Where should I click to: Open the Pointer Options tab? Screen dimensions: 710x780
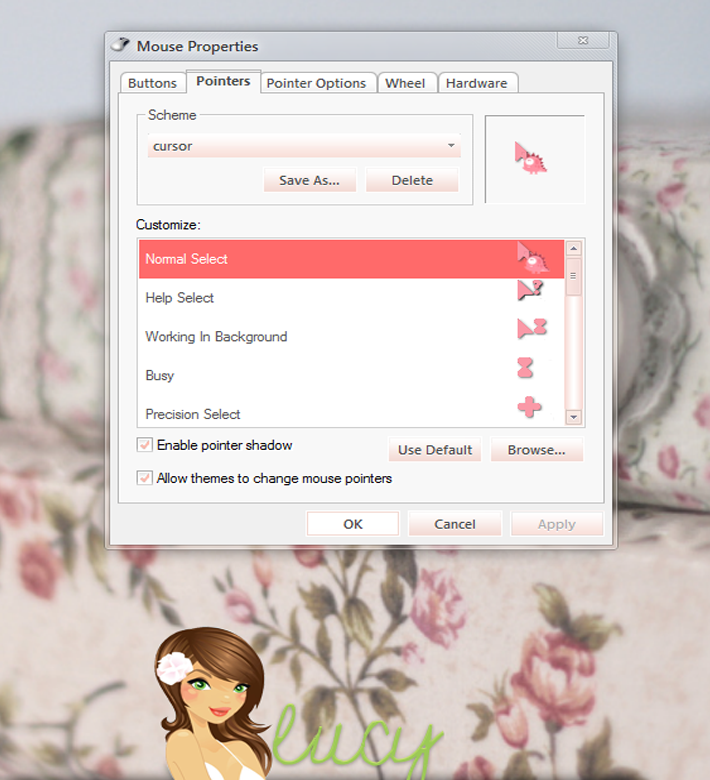click(x=316, y=83)
